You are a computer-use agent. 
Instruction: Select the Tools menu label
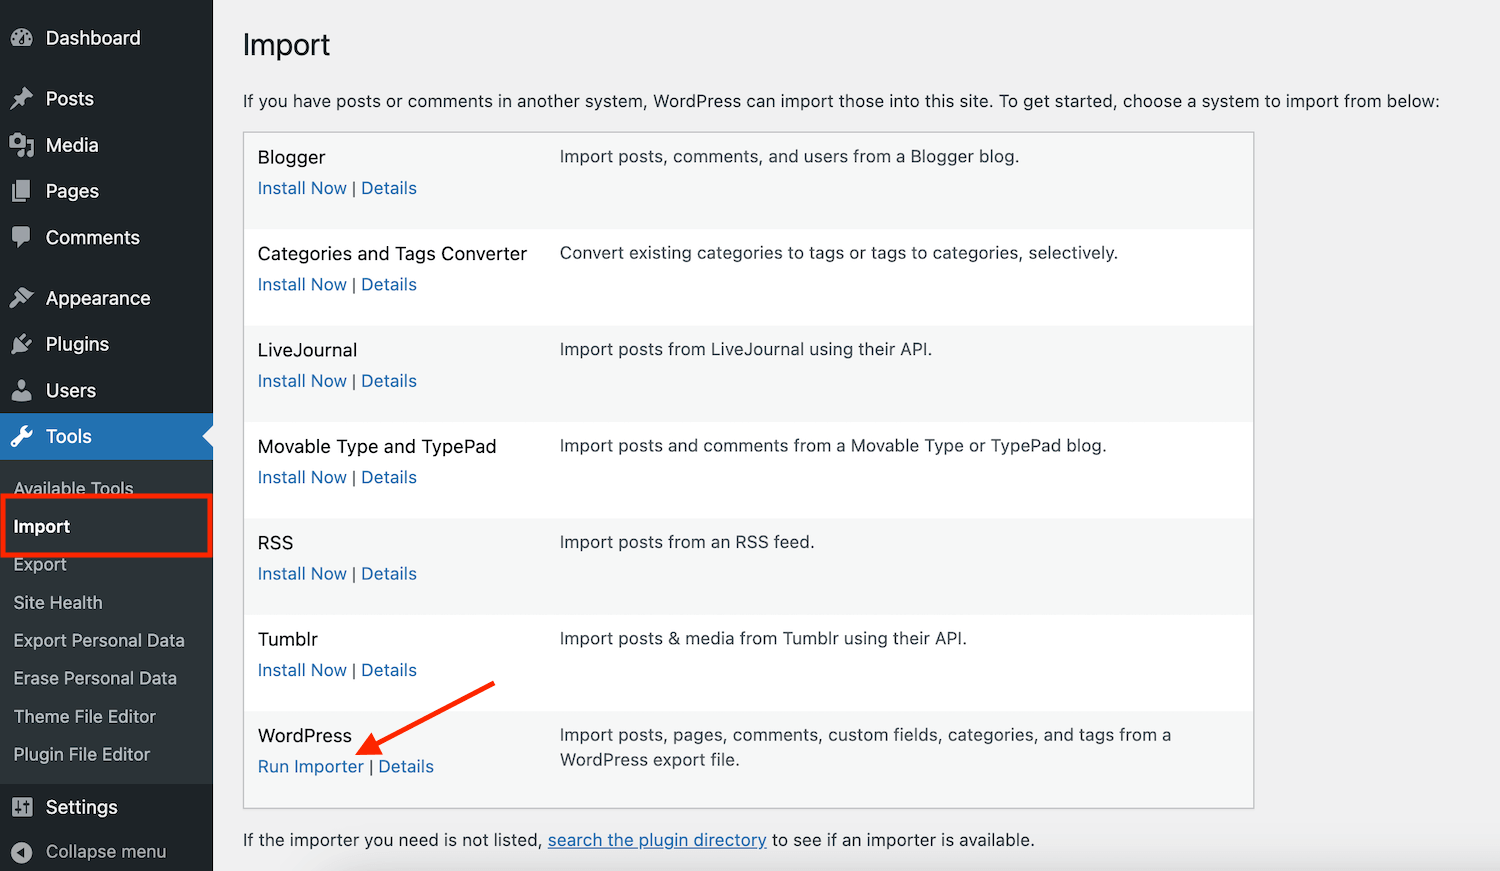coord(69,436)
